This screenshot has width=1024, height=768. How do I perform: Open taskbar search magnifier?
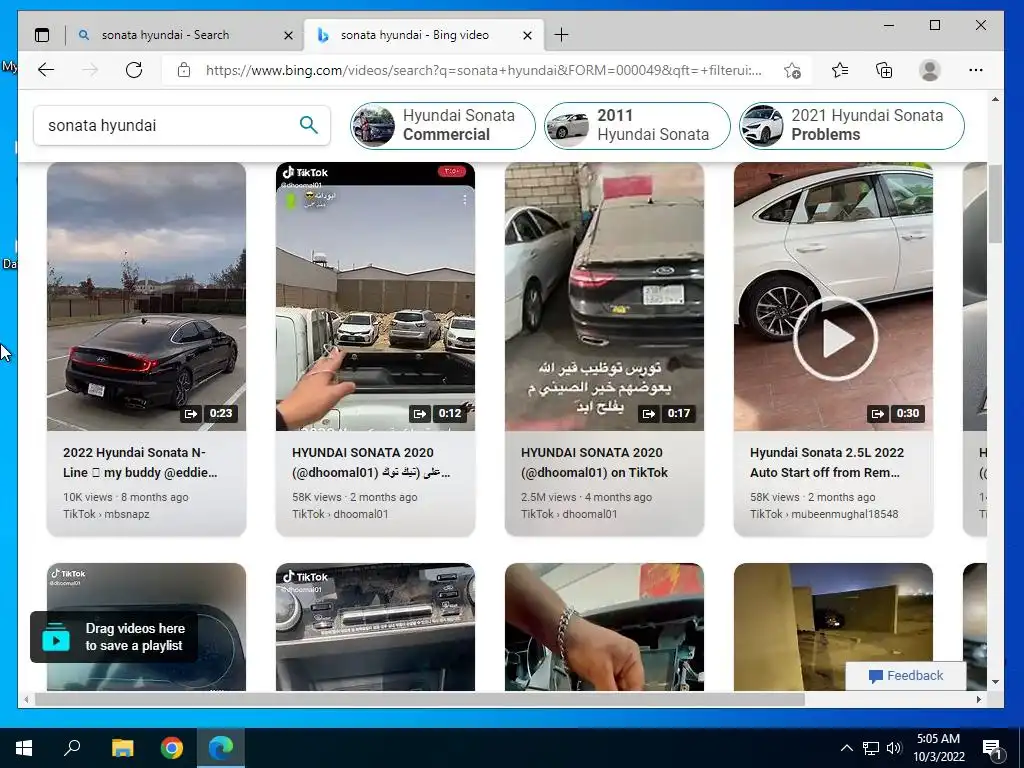72,748
